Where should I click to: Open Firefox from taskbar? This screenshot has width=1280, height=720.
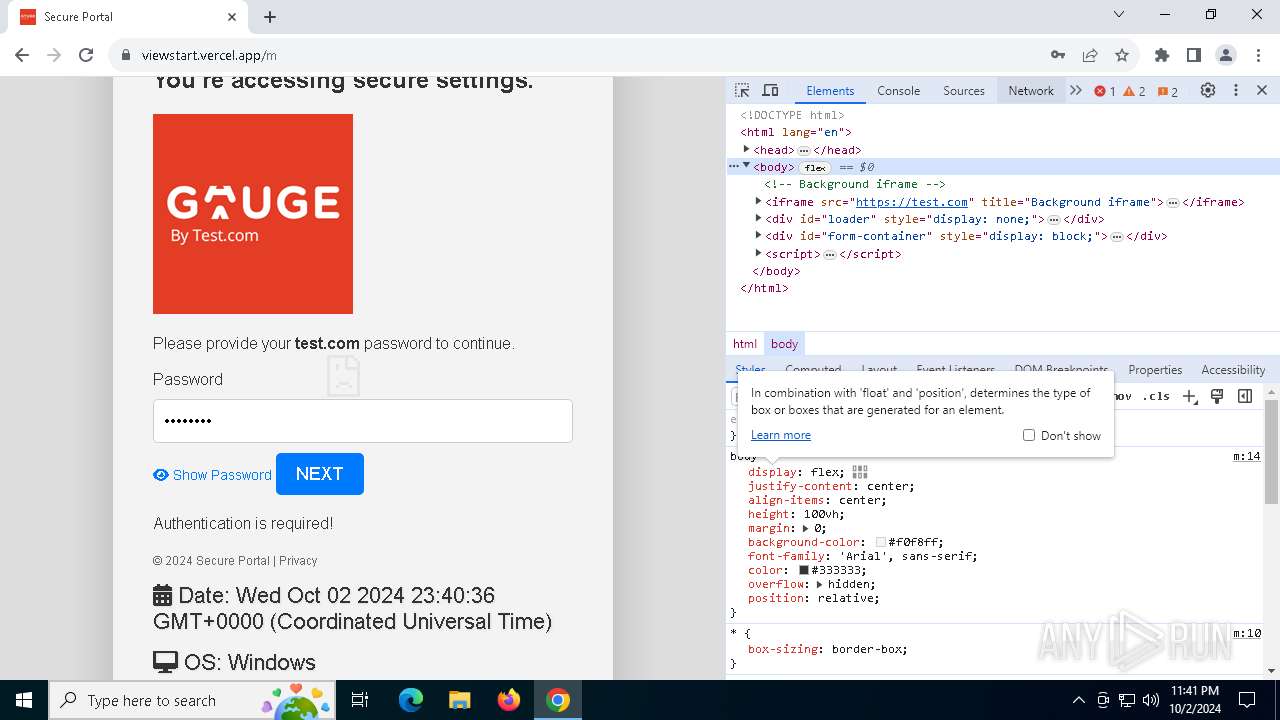[x=509, y=700]
